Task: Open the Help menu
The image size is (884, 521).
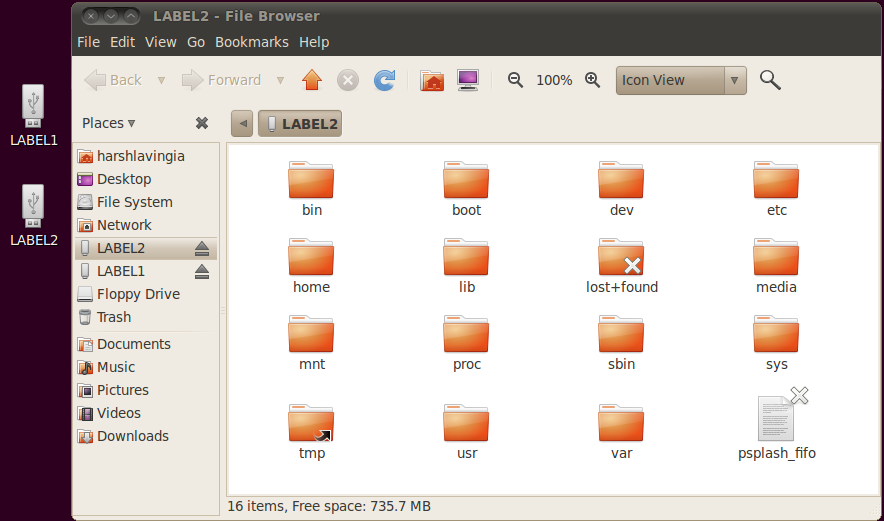Action: click(x=314, y=42)
